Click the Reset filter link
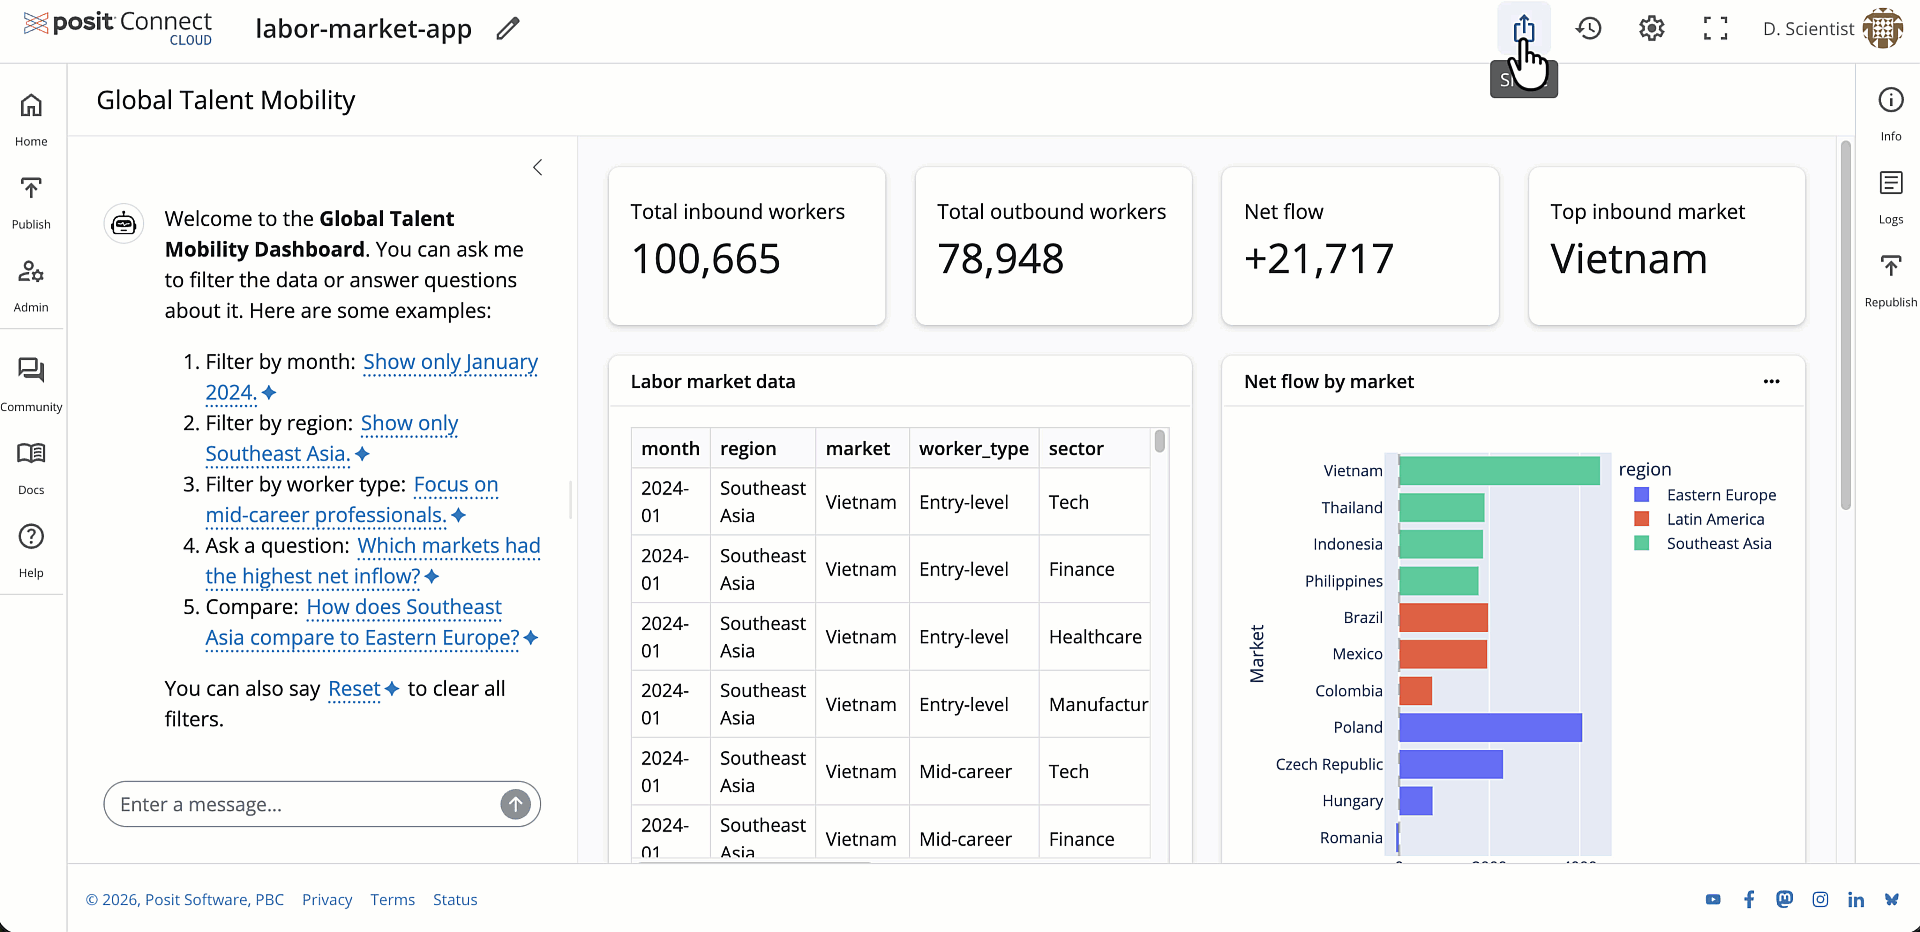 pyautogui.click(x=352, y=689)
